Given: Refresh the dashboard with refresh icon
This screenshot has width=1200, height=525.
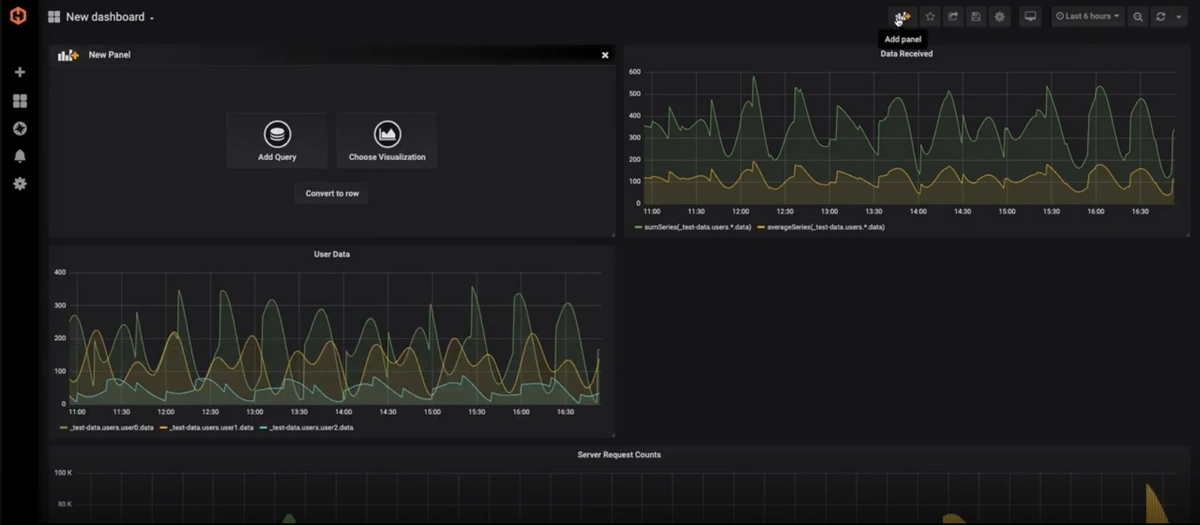Looking at the screenshot, I should tap(1161, 17).
